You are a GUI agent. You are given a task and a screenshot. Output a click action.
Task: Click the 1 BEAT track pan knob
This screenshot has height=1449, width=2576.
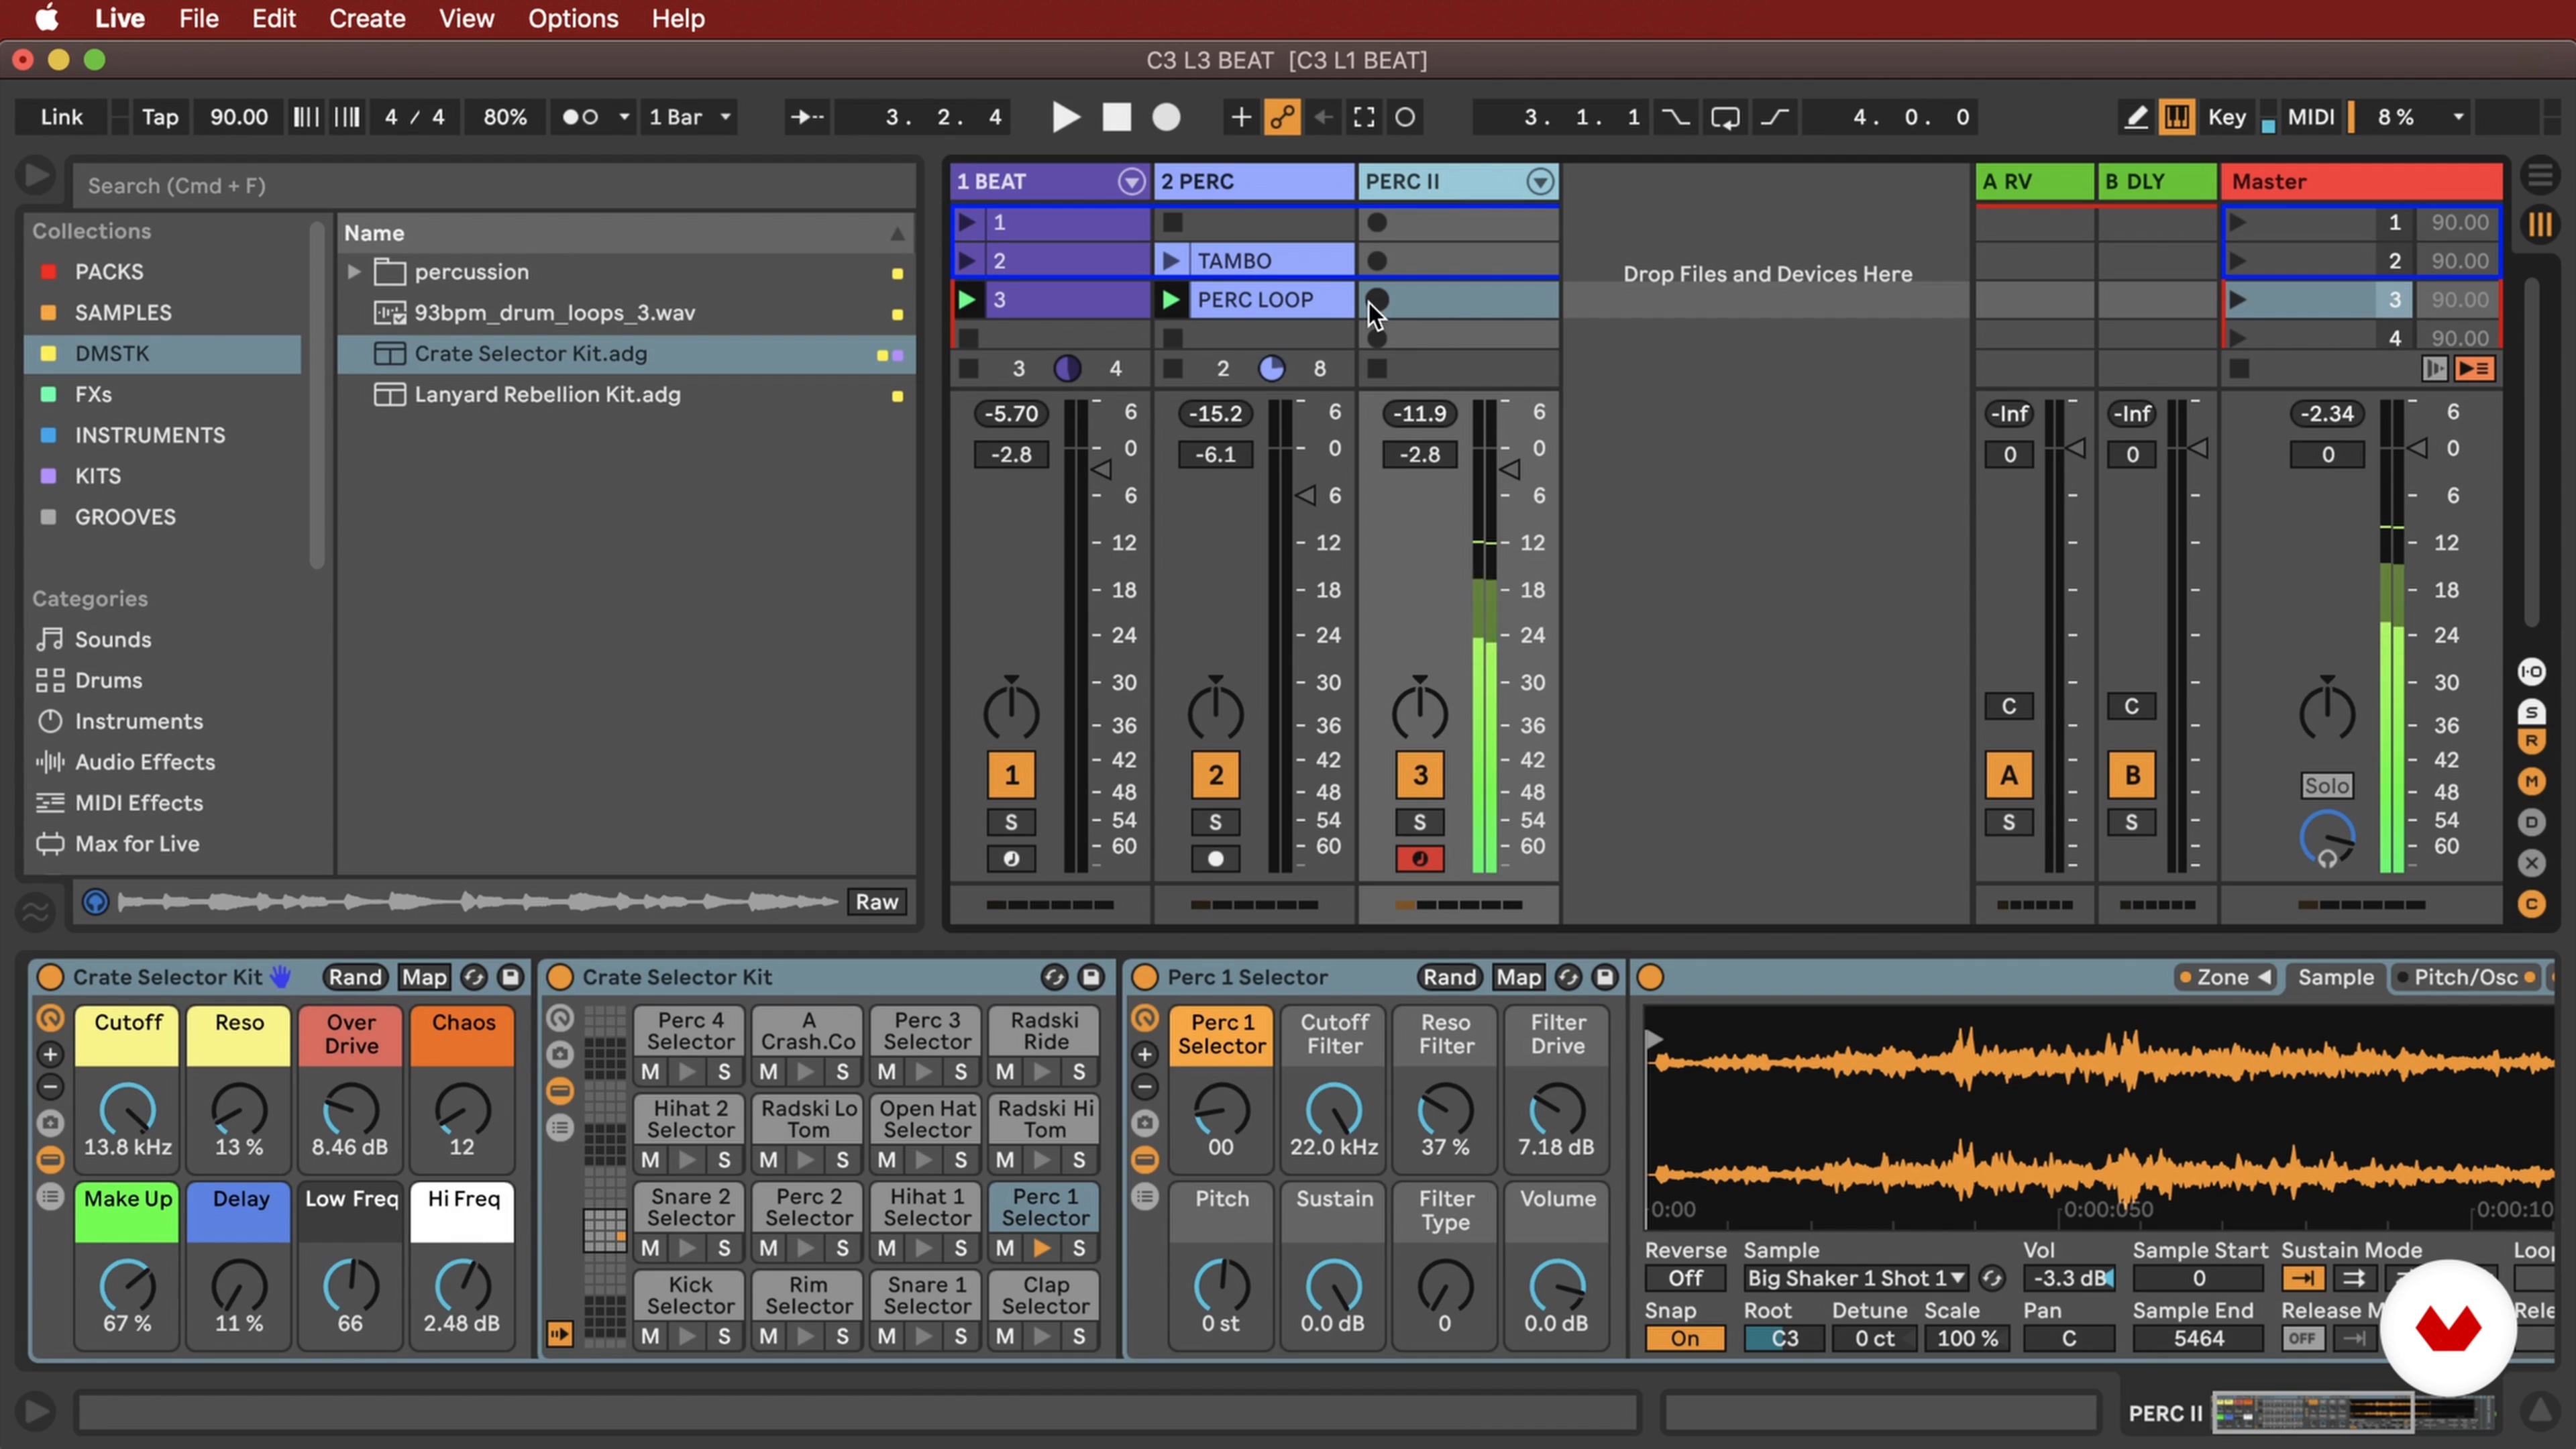(1011, 712)
